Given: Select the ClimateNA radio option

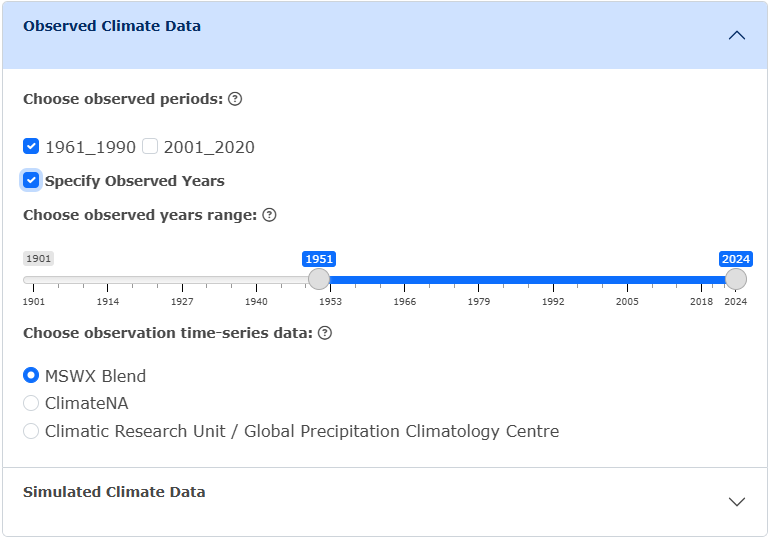Looking at the screenshot, I should pyautogui.click(x=31, y=403).
